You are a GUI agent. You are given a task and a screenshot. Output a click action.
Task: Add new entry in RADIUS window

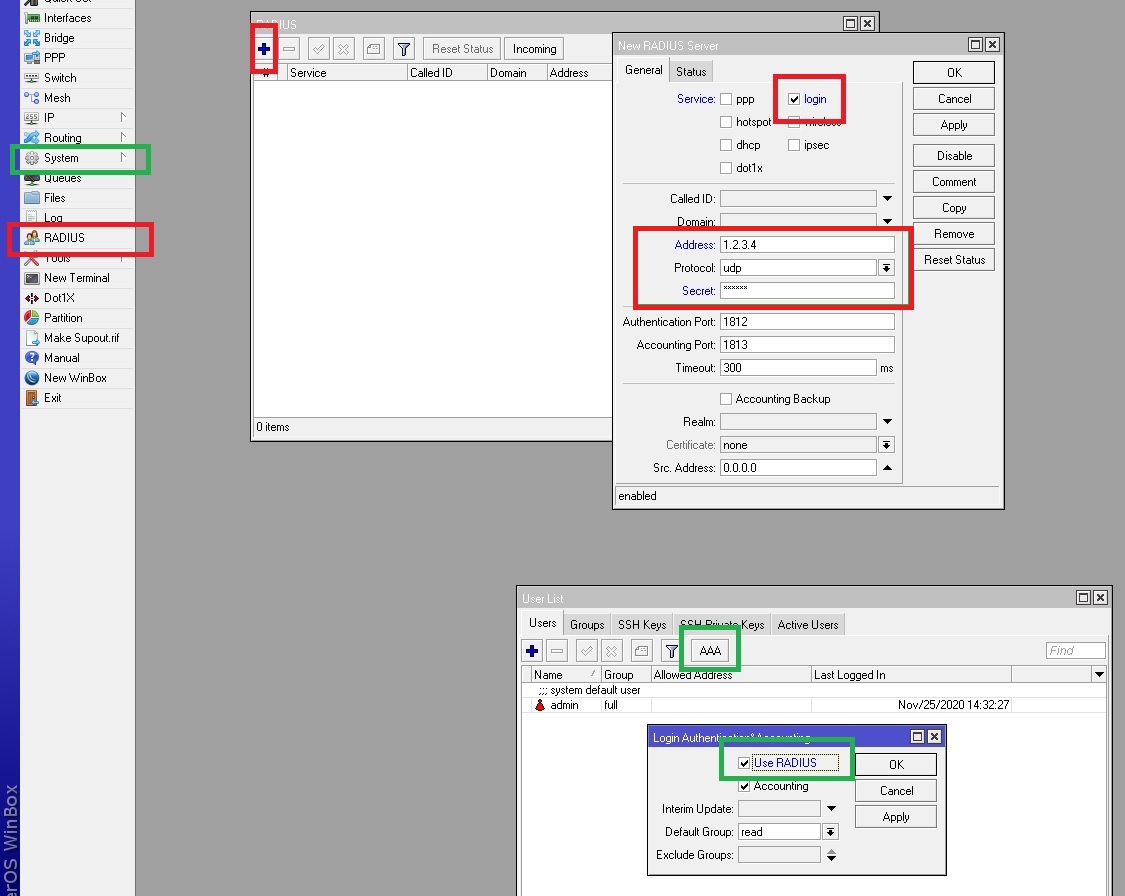point(264,49)
